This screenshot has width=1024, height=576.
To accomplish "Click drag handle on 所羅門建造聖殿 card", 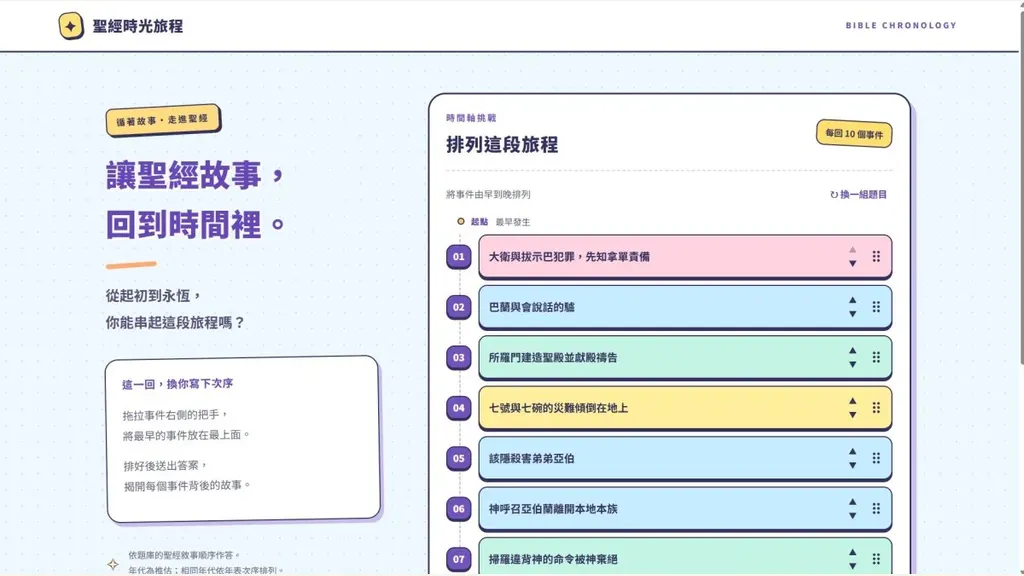I will pos(876,357).
